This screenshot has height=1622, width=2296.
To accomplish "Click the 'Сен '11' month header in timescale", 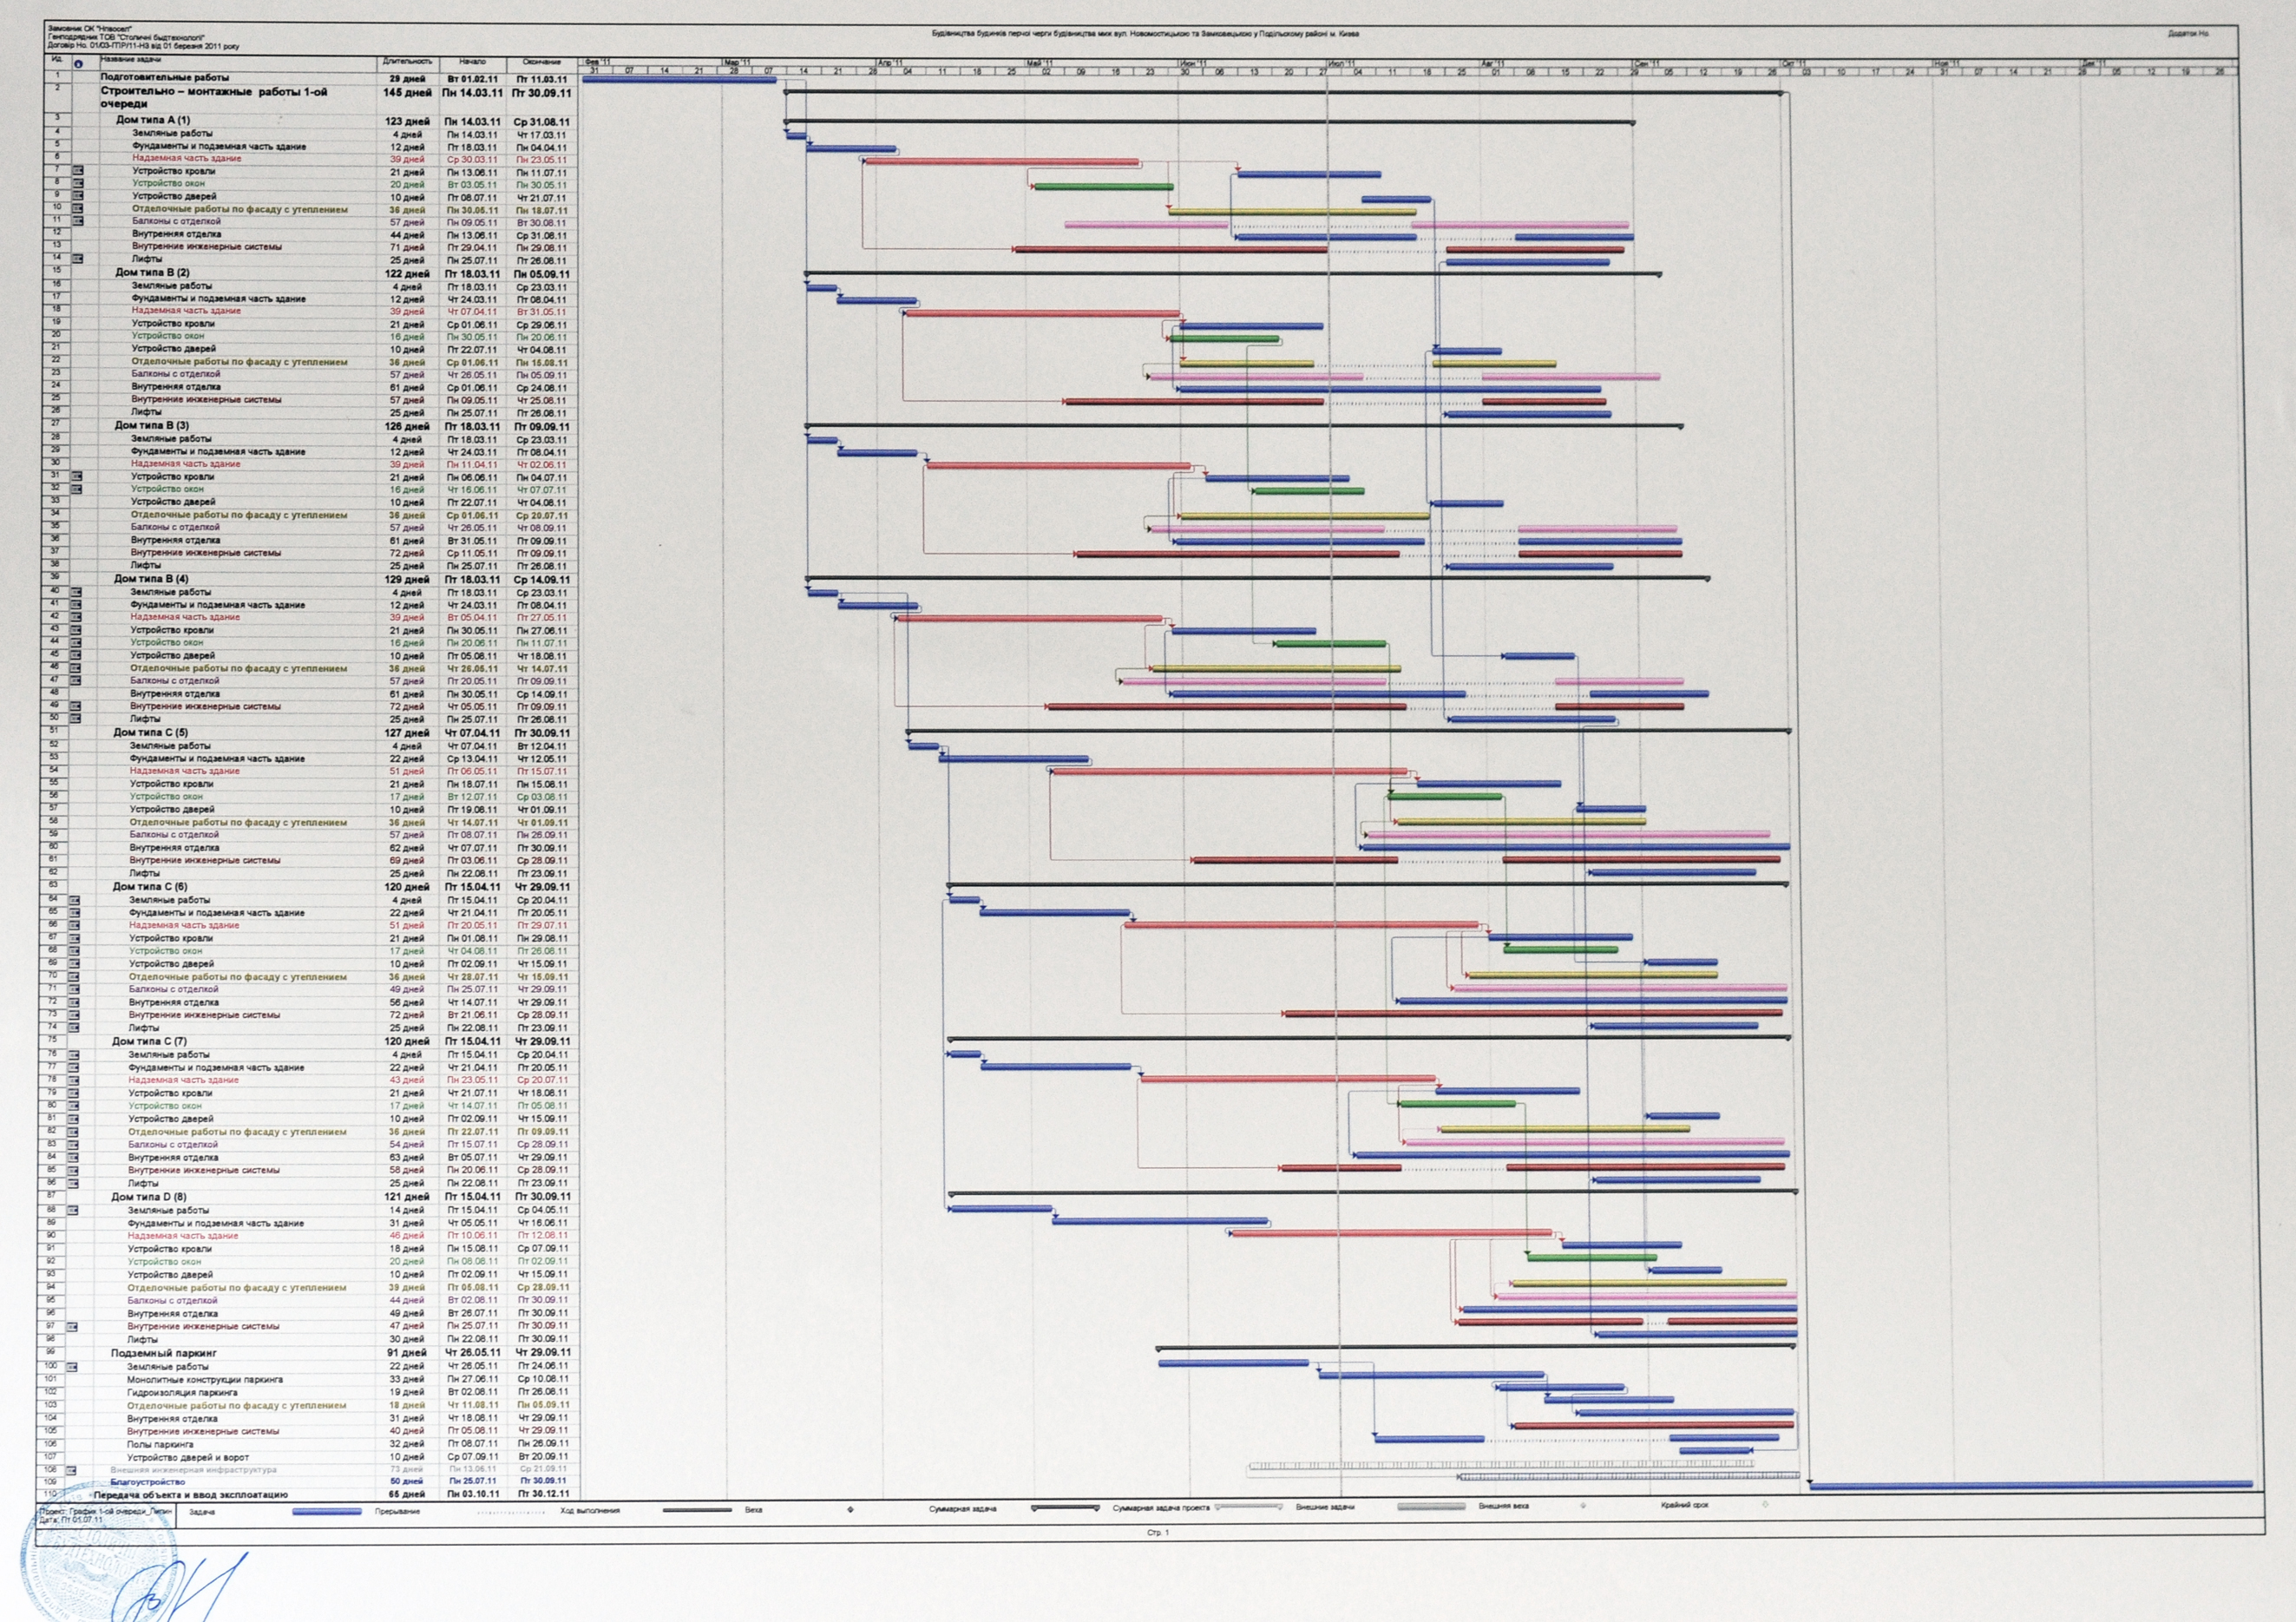I will pyautogui.click(x=1648, y=63).
